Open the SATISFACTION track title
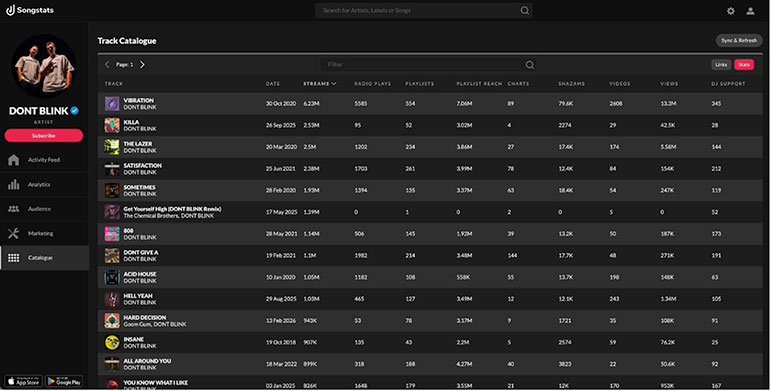This screenshot has width=770, height=391. [x=142, y=166]
